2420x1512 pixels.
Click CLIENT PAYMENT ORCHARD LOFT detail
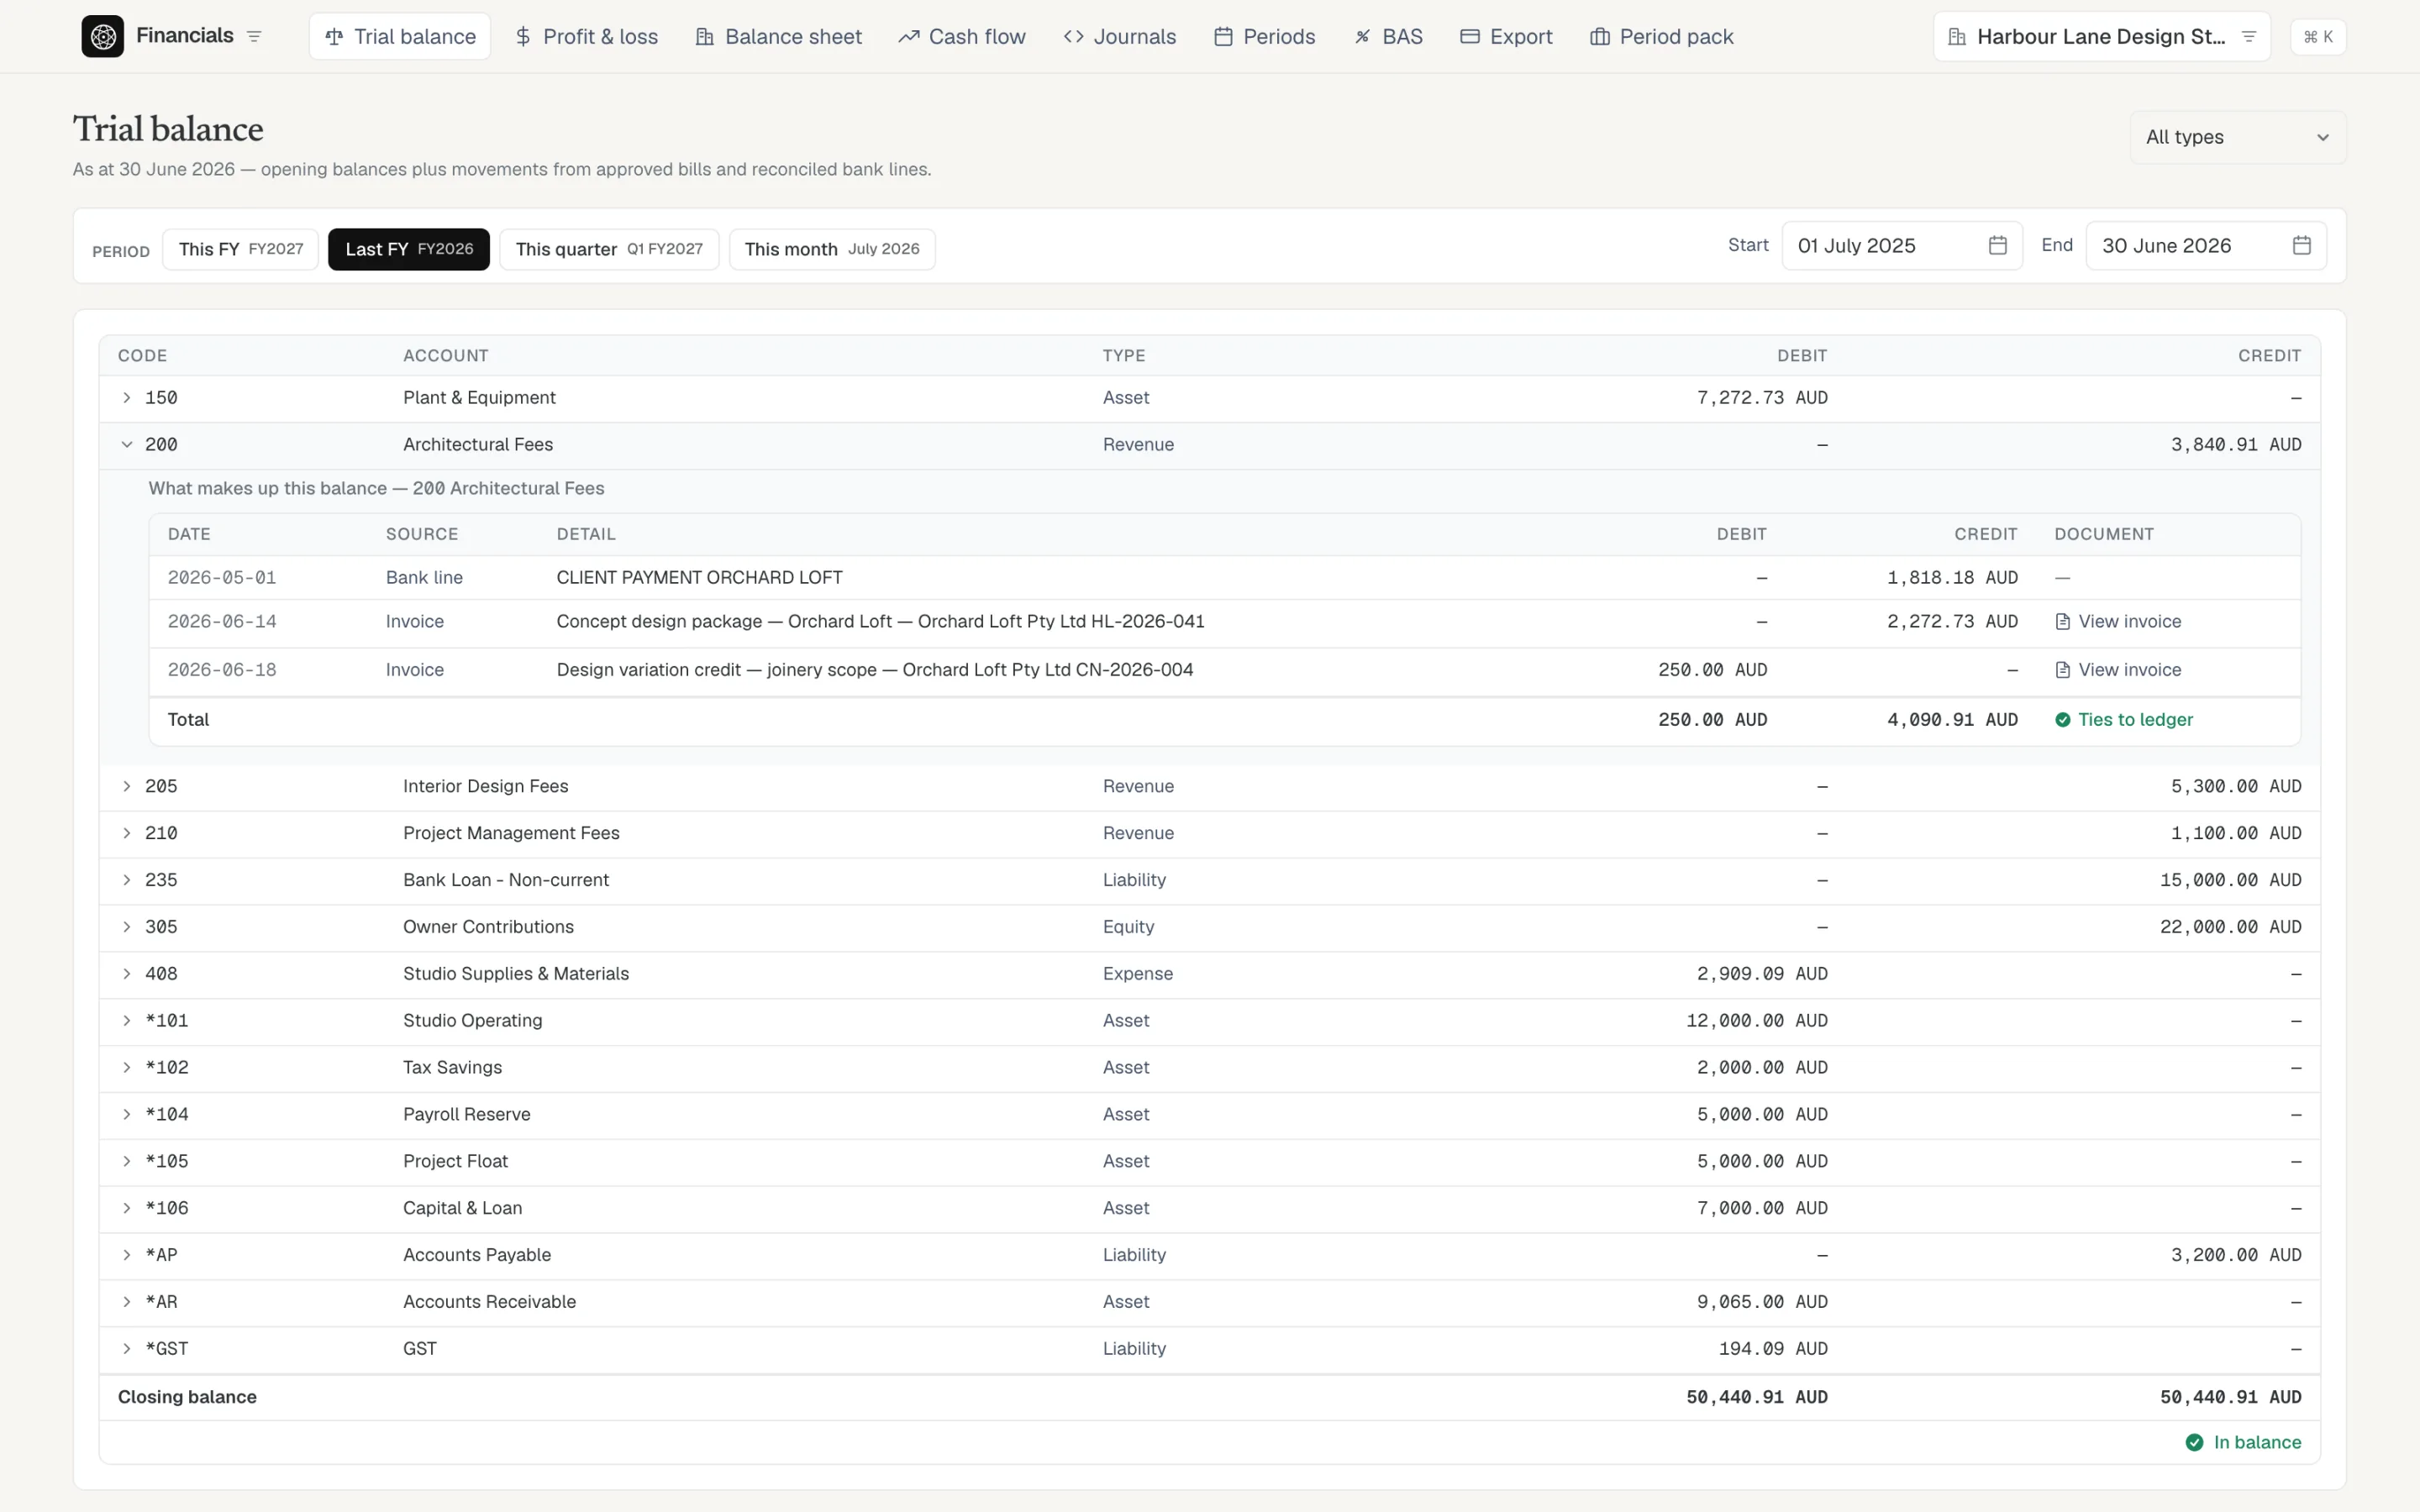tap(699, 578)
